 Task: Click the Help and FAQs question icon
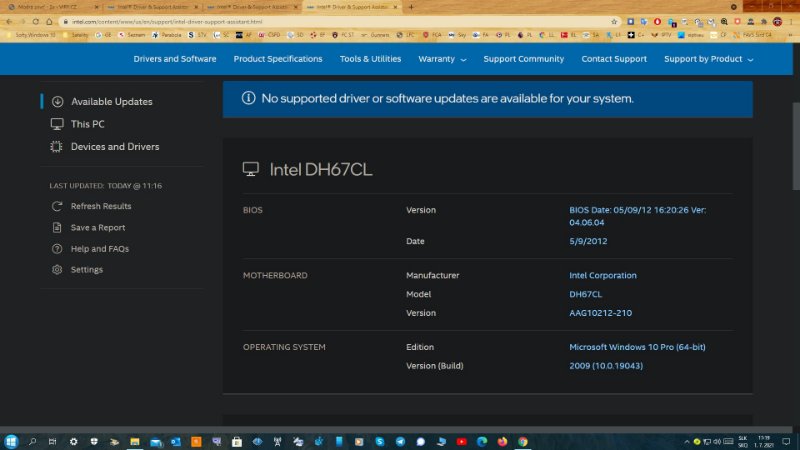[57, 249]
